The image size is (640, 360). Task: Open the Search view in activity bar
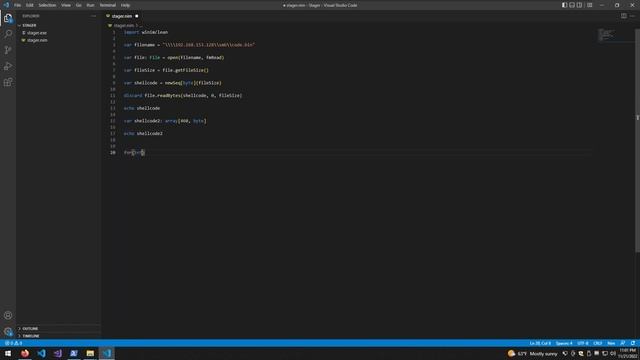[x=8, y=34]
